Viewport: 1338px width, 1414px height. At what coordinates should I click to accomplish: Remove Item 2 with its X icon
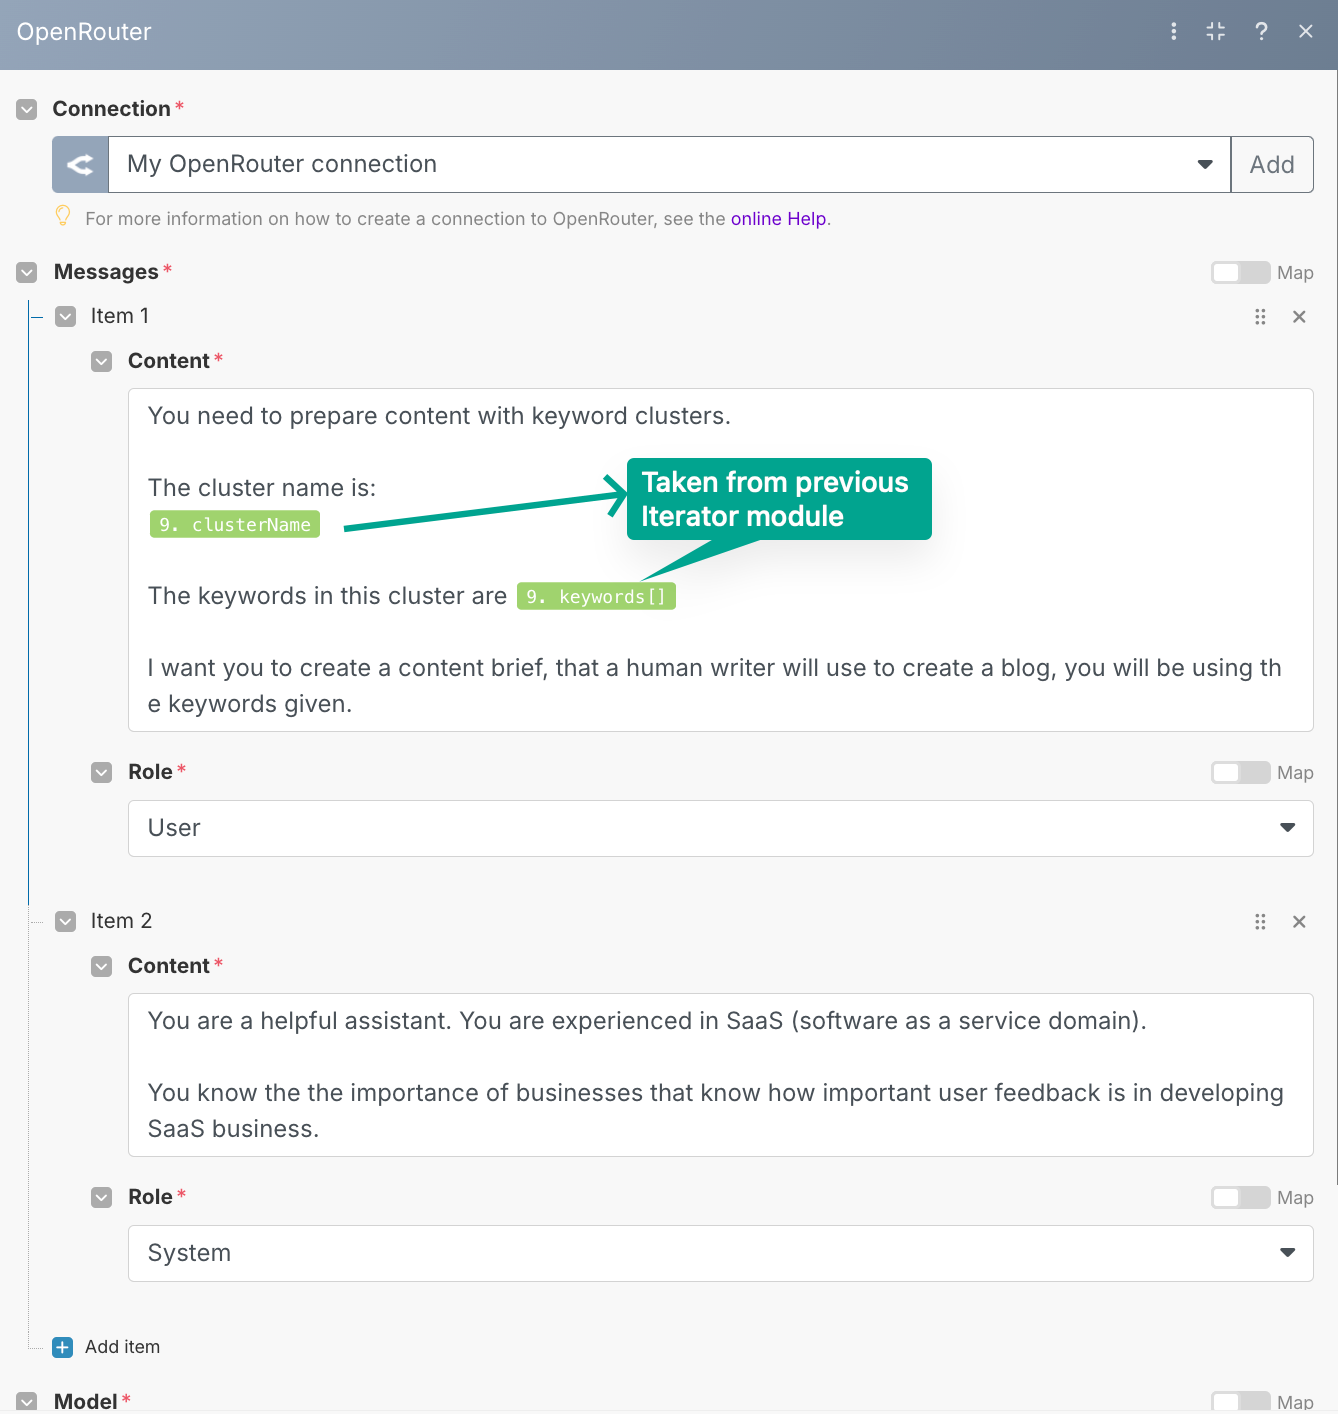pos(1299,922)
